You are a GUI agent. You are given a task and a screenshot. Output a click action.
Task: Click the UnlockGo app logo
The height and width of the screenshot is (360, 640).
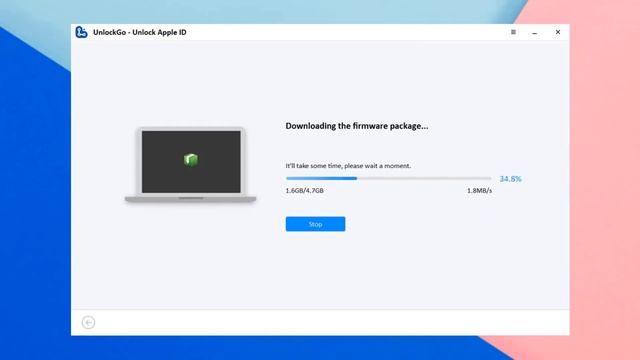click(81, 32)
